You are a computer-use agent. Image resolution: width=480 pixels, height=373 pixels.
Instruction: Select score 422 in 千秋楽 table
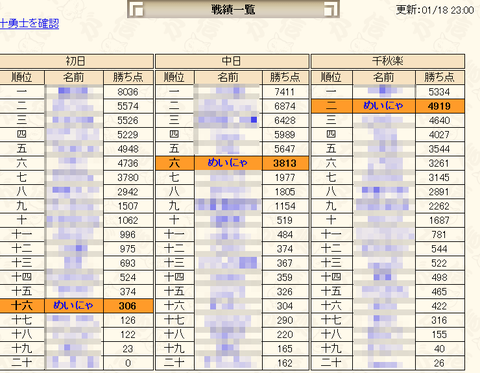(439, 306)
